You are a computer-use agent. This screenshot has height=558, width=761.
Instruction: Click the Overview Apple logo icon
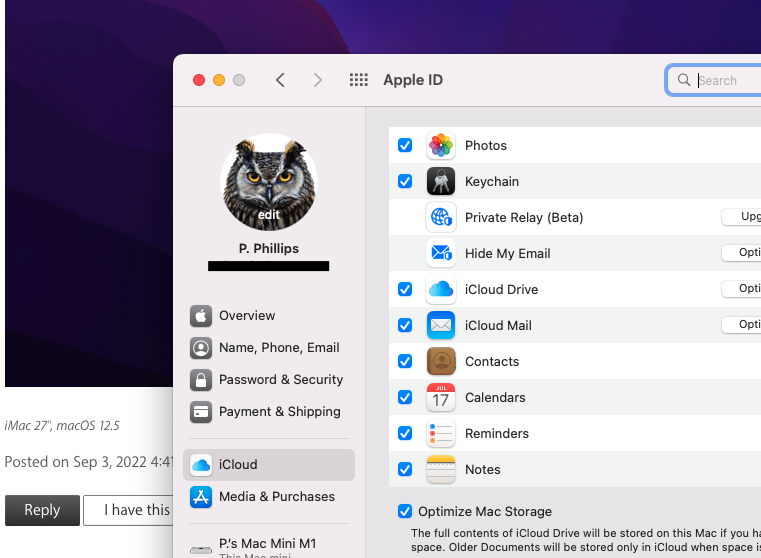(201, 316)
